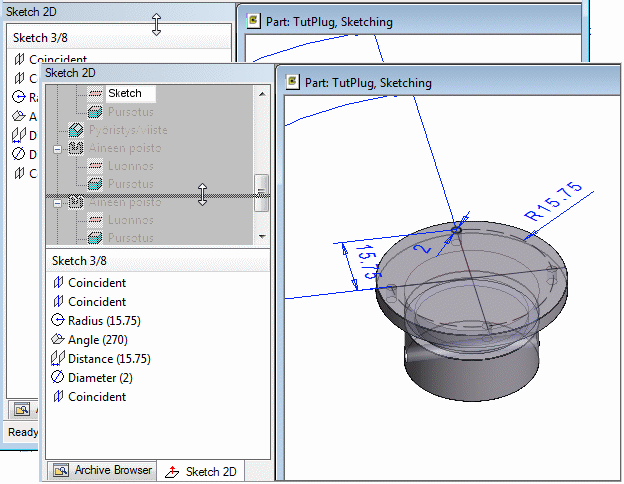Click the horizontal splitter bar between panes

pos(150,194)
